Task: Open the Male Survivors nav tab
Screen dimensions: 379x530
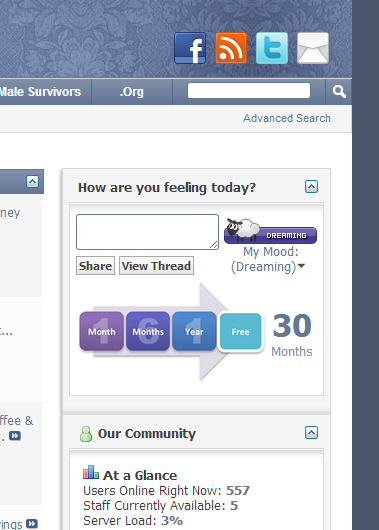Action: (x=41, y=92)
